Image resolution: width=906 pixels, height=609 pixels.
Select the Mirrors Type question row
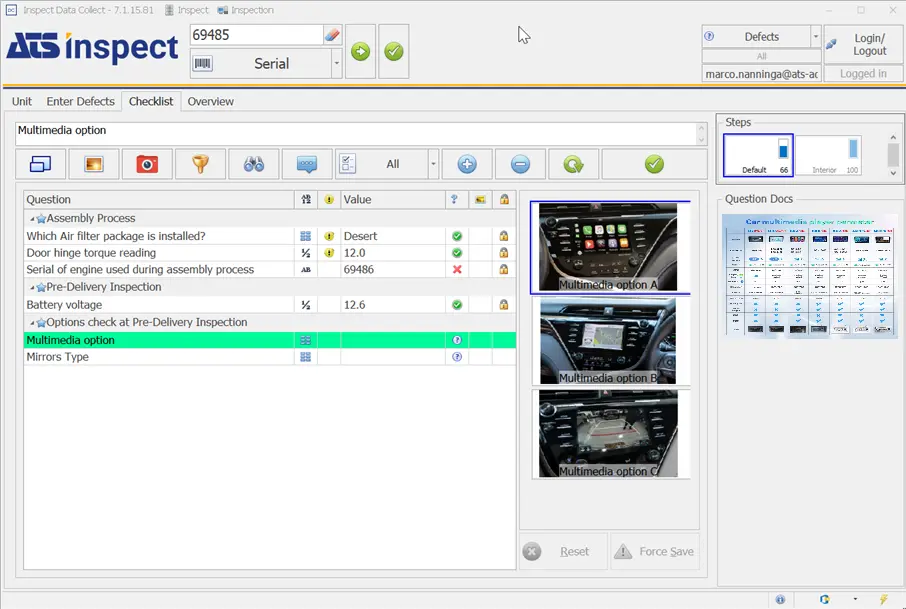(x=270, y=357)
